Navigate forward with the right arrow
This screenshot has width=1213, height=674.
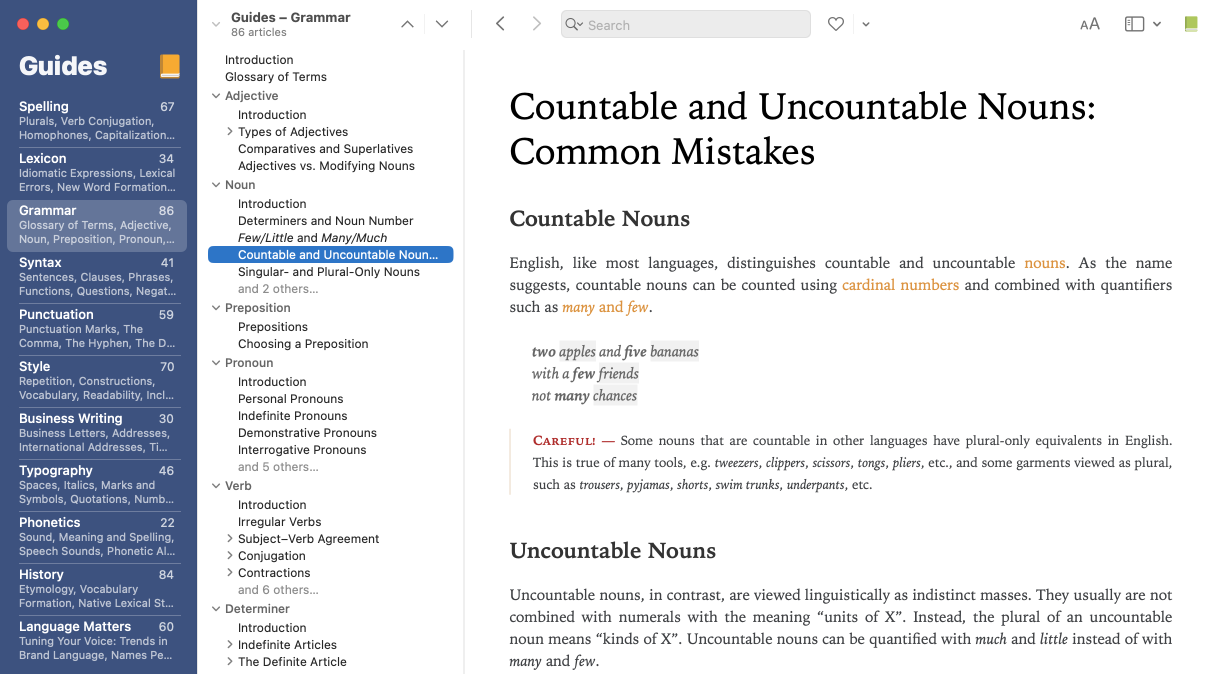point(537,24)
